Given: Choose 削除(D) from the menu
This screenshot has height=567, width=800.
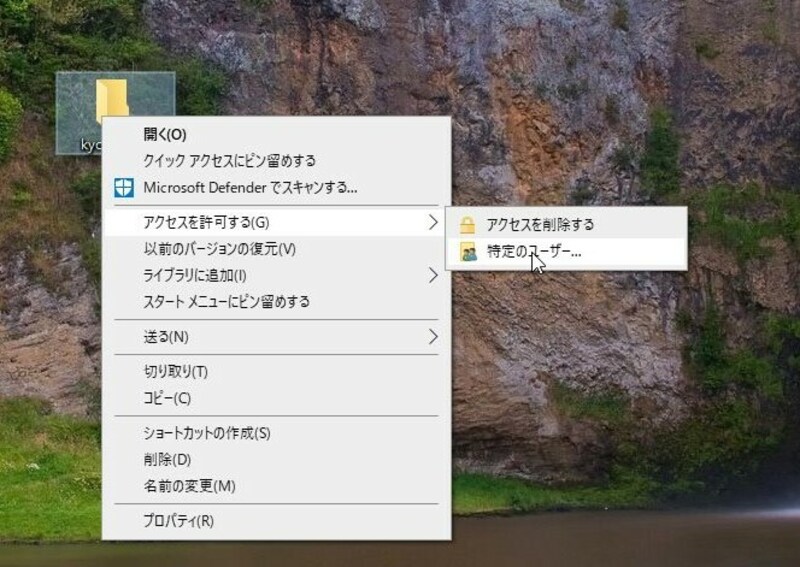Looking at the screenshot, I should (277, 459).
